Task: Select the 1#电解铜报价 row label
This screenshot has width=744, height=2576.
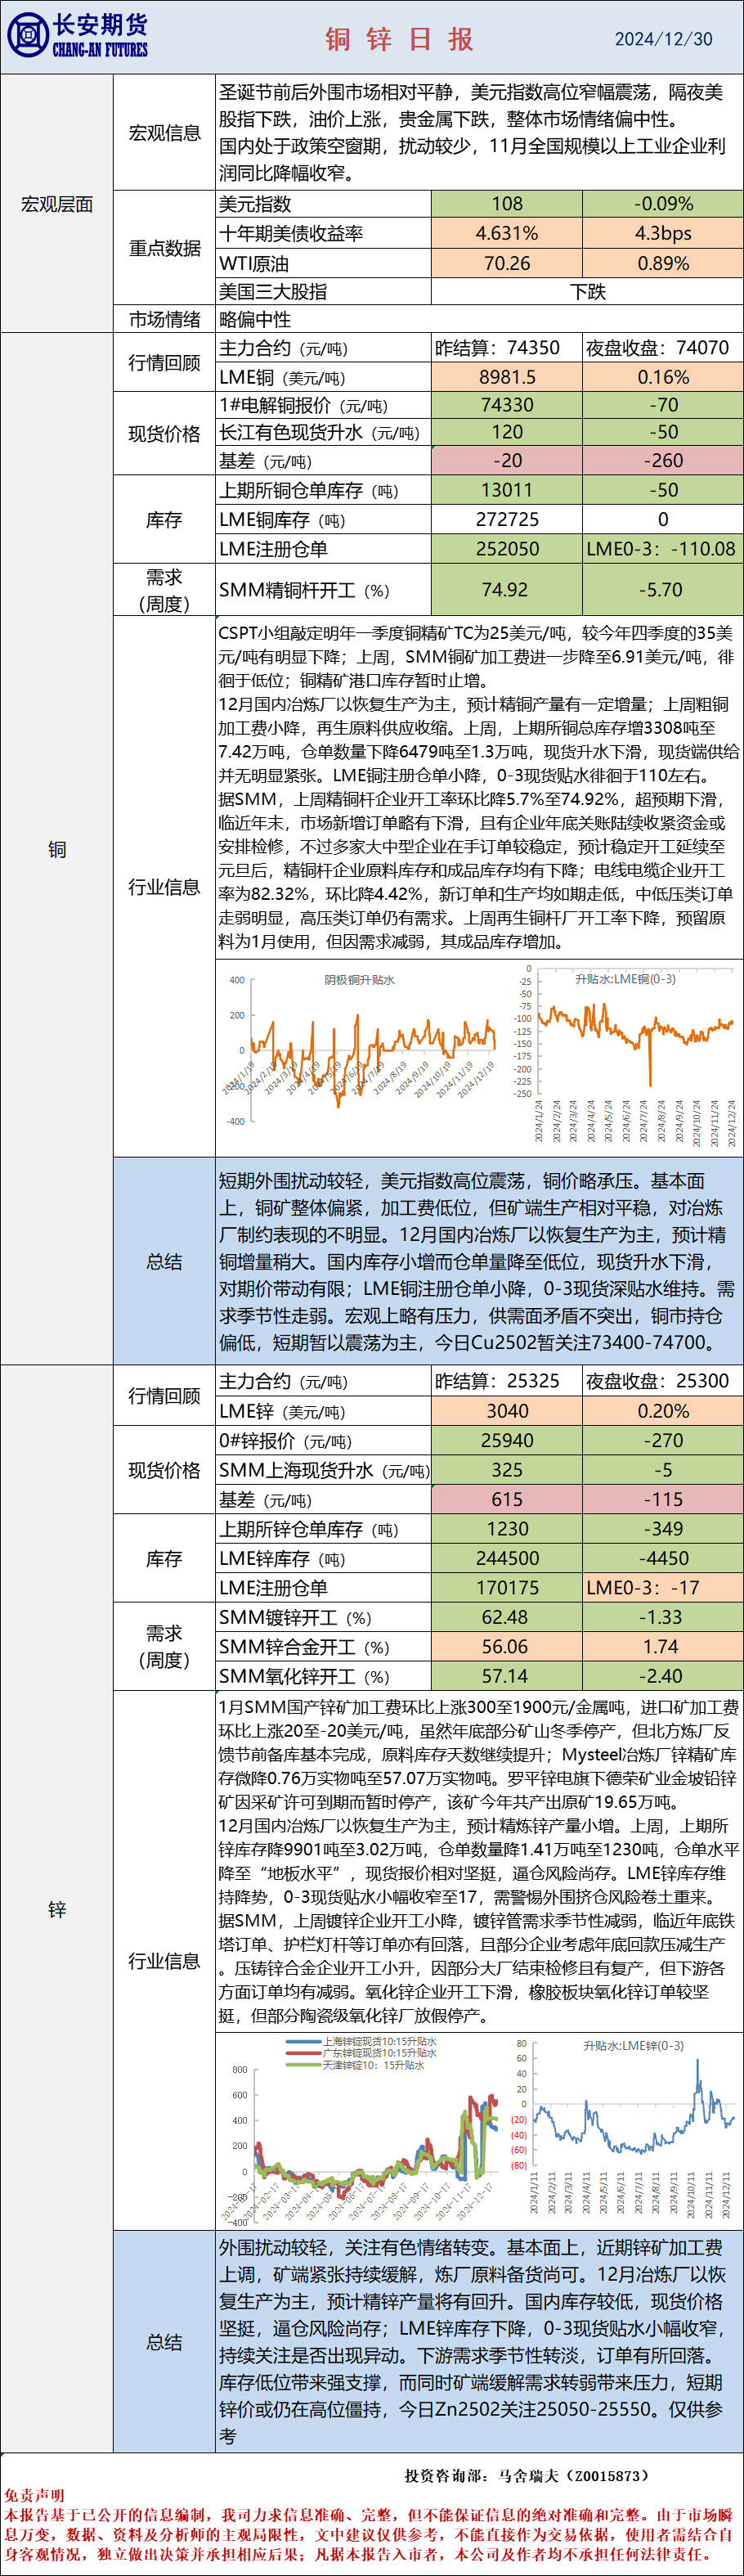Action: point(303,405)
